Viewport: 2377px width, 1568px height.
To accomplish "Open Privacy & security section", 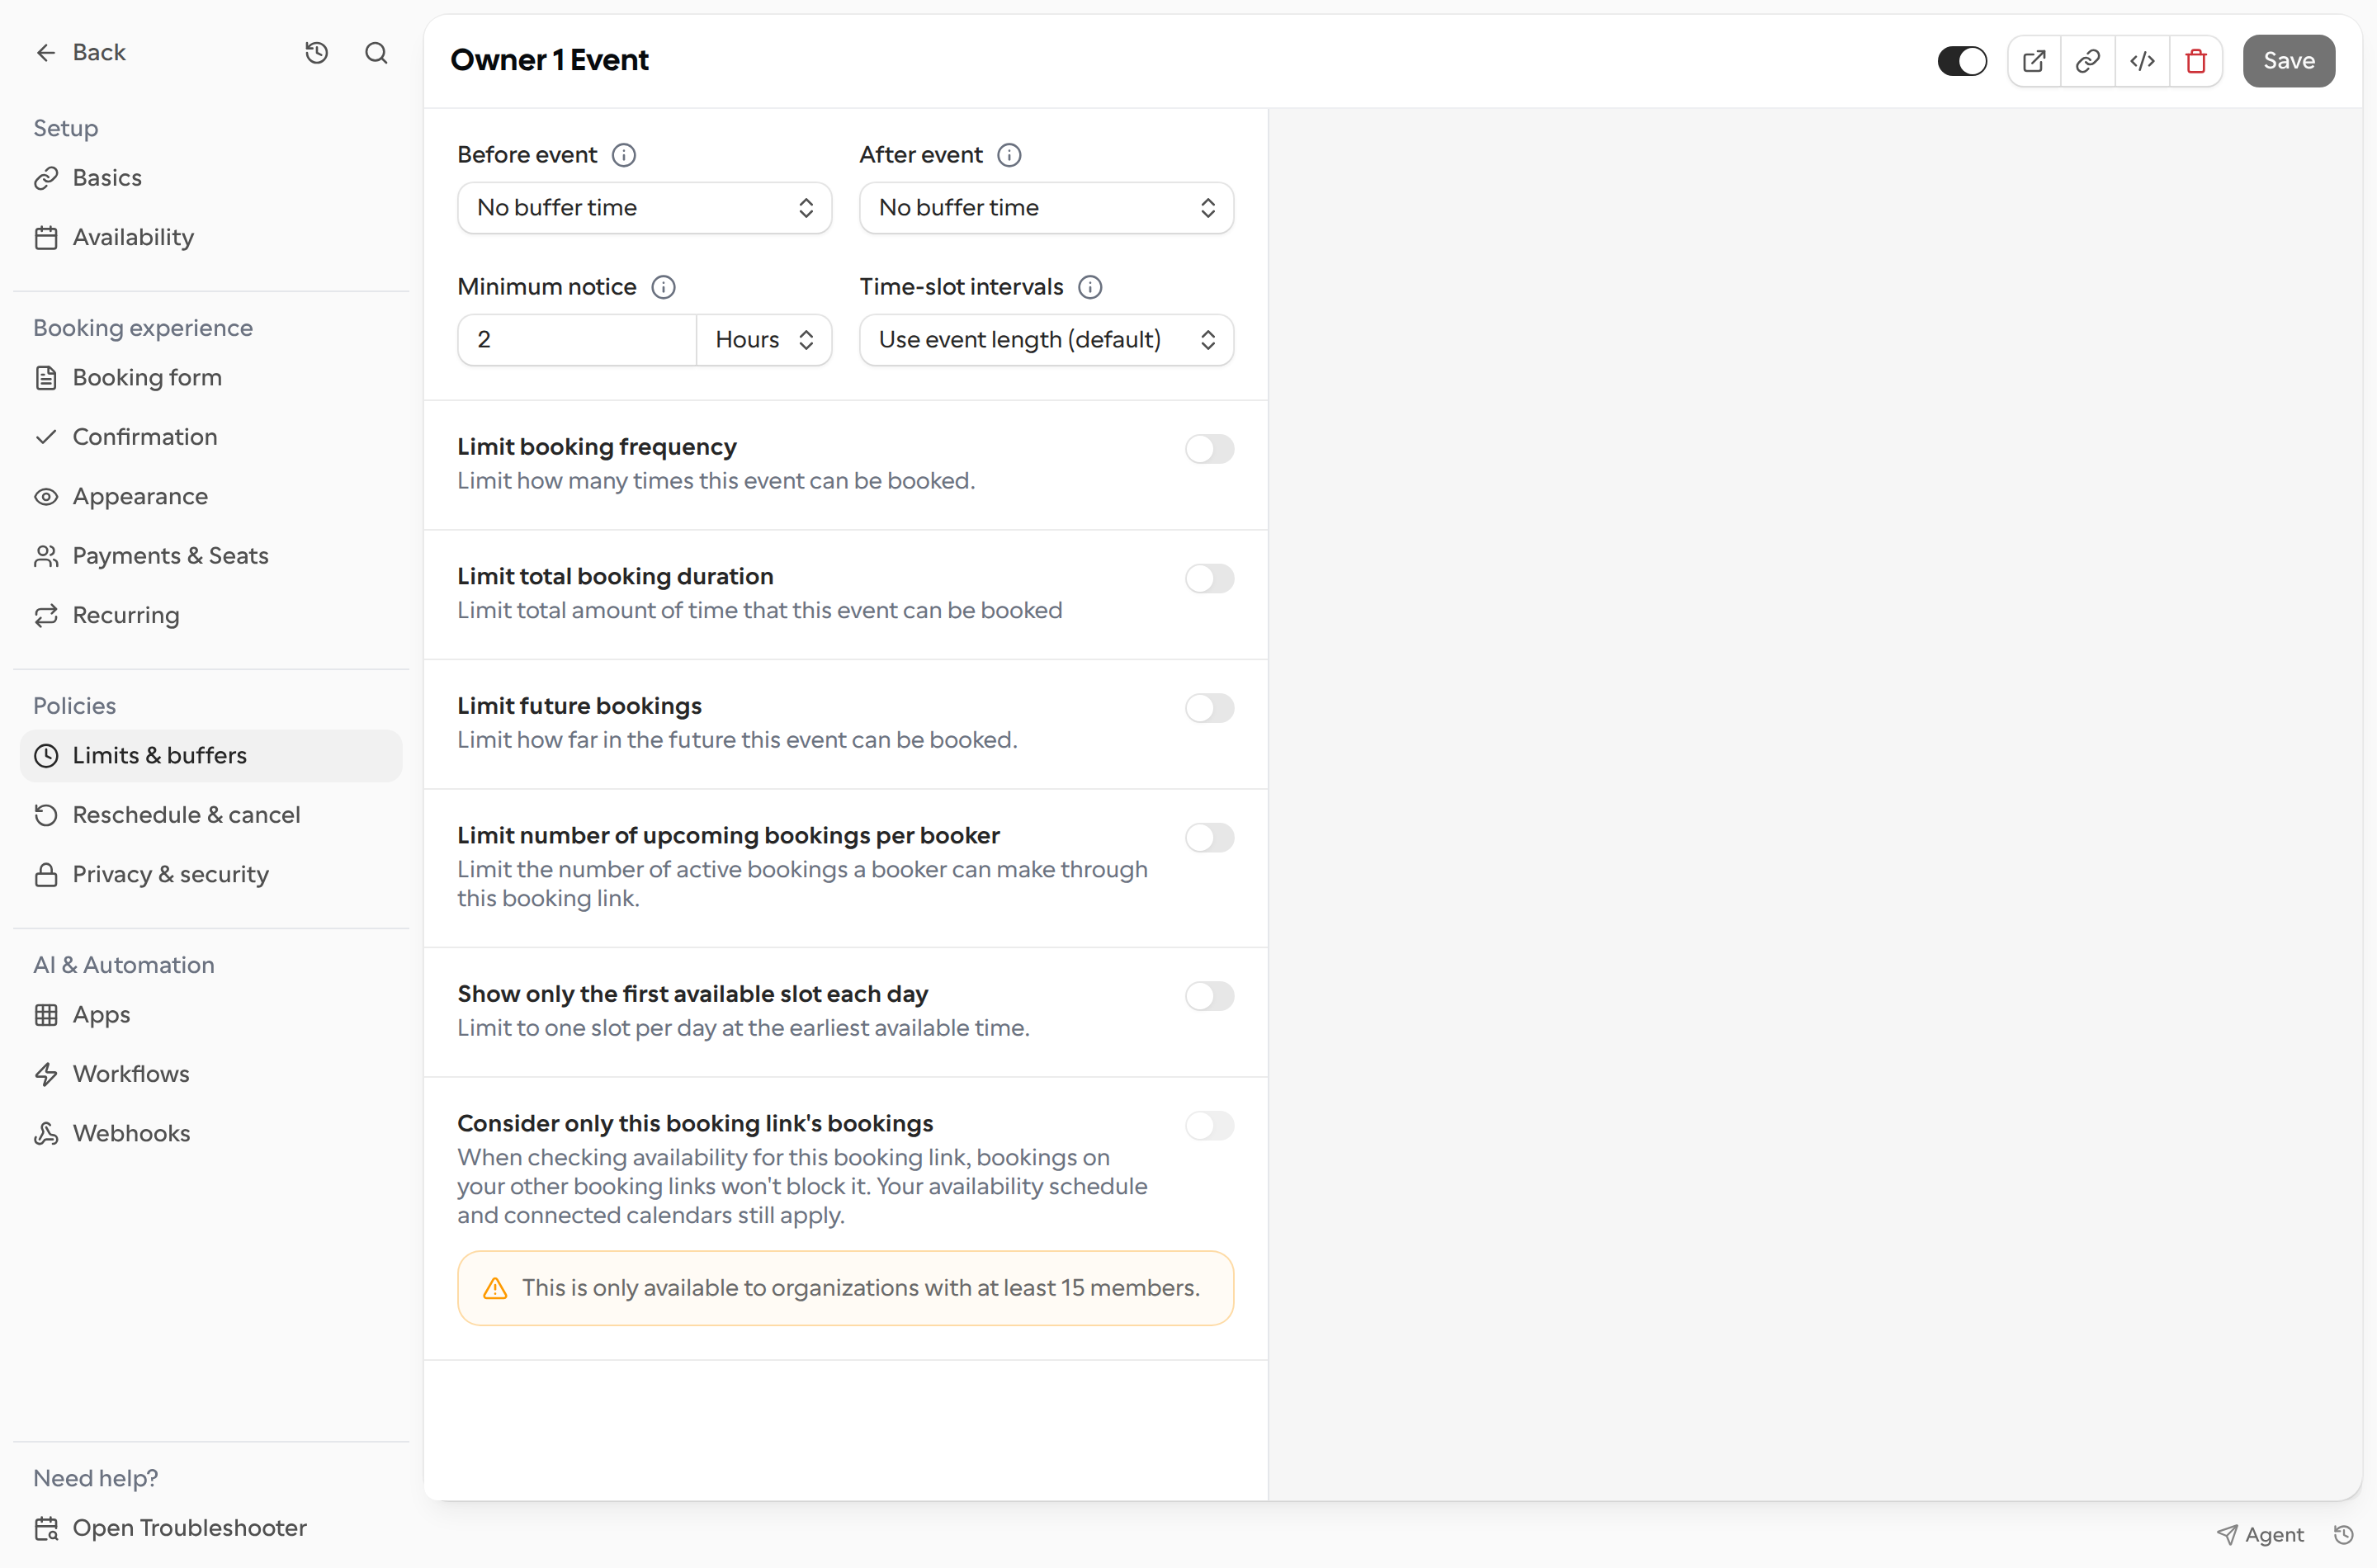I will 211,875.
